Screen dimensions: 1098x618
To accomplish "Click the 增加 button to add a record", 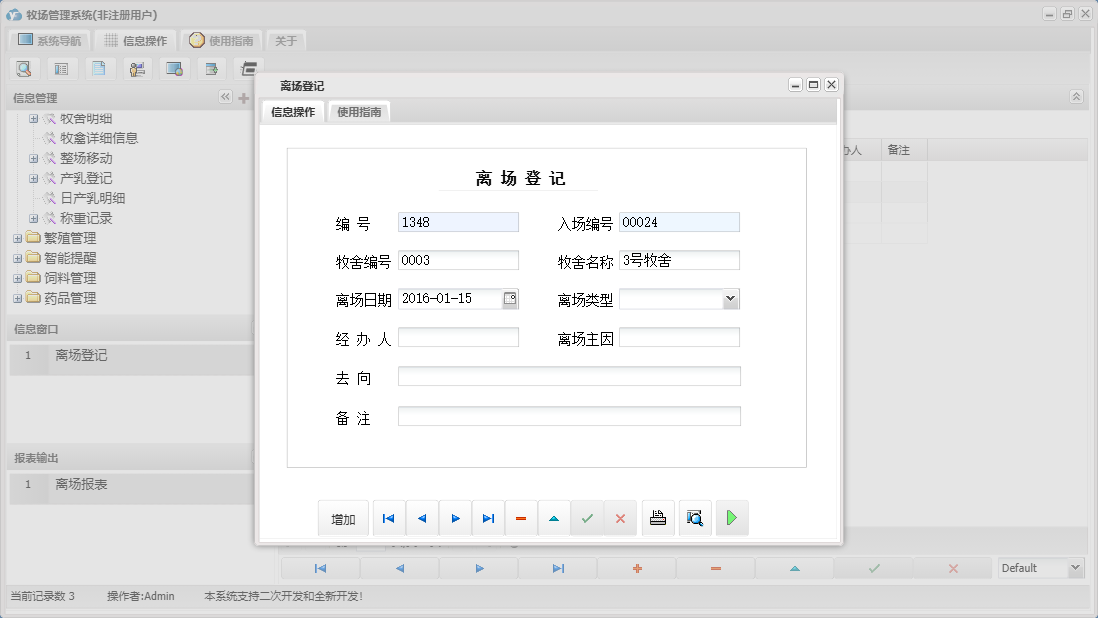I will tap(343, 518).
